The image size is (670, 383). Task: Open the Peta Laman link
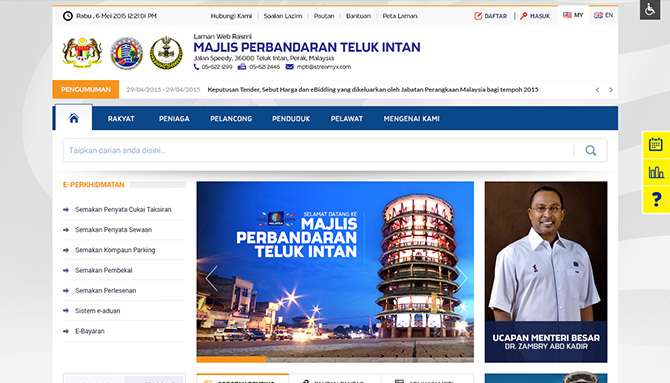click(400, 16)
